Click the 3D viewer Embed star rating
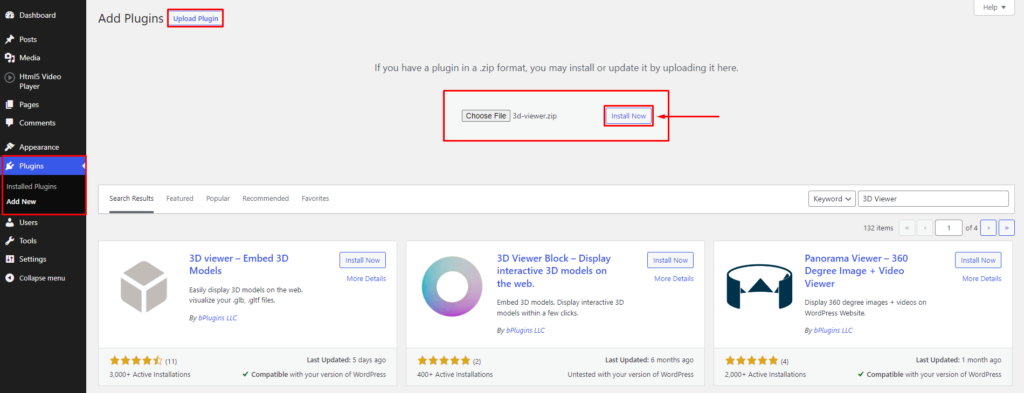1024x393 pixels. [136, 360]
